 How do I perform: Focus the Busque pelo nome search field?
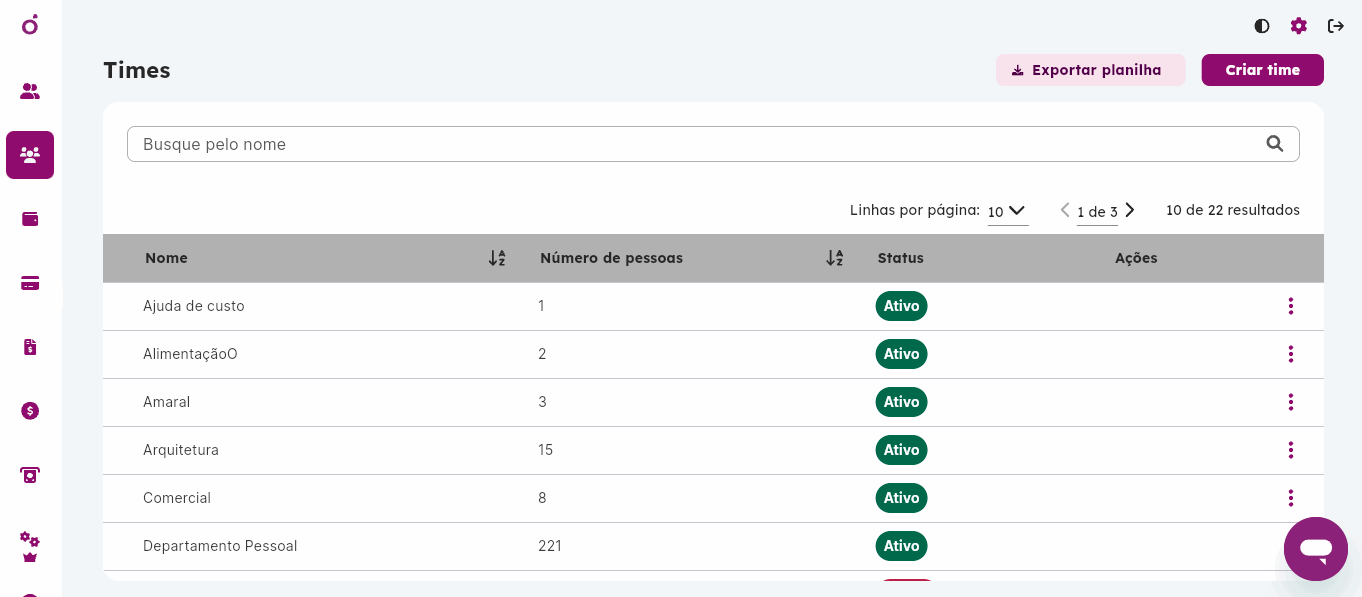click(x=713, y=144)
